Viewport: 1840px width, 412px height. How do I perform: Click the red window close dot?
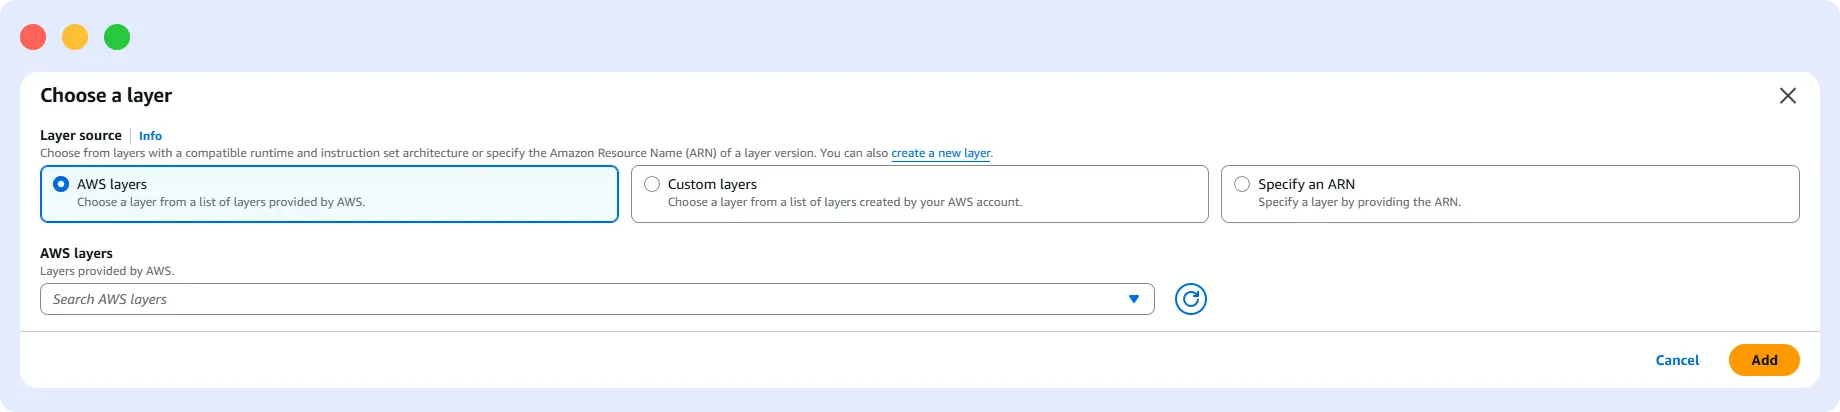pyautogui.click(x=33, y=37)
